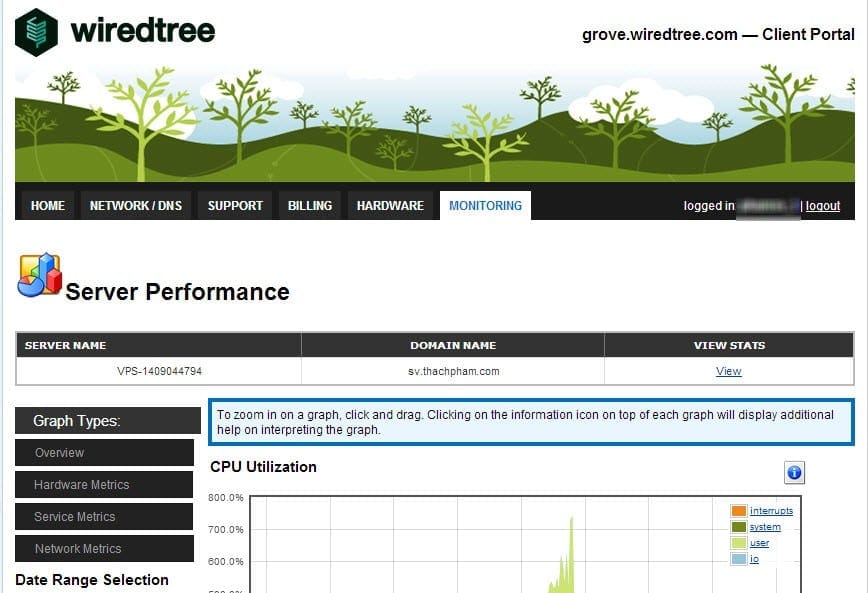Click the dark green system swatch
Viewport: 868px width, 593px height.
click(x=738, y=527)
